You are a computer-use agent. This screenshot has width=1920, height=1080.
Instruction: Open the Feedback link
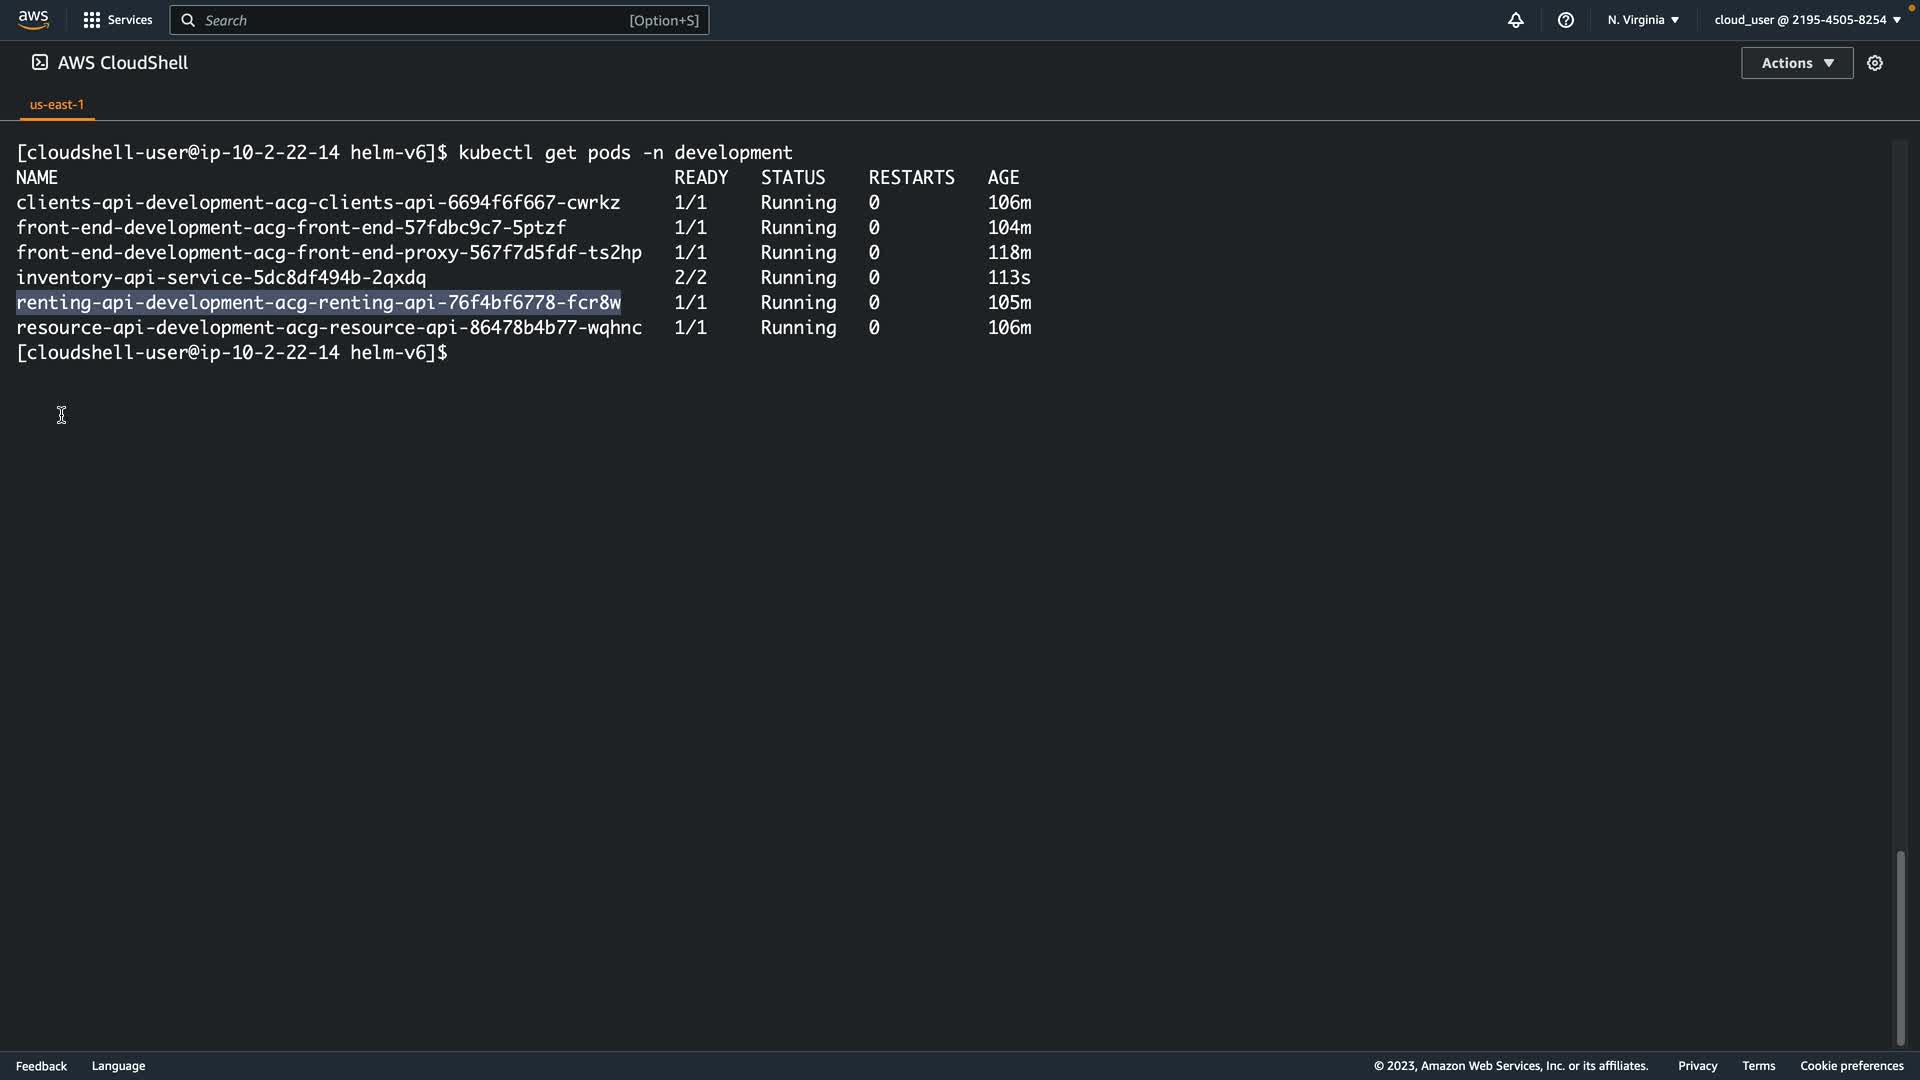[41, 1066]
